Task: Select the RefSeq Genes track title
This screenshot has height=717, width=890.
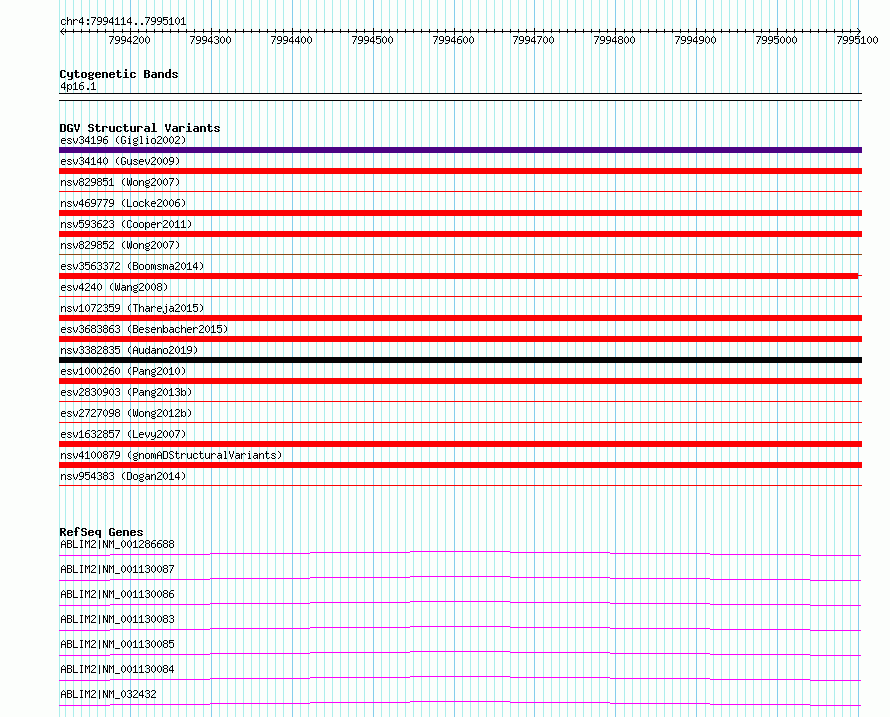Action: [x=102, y=532]
